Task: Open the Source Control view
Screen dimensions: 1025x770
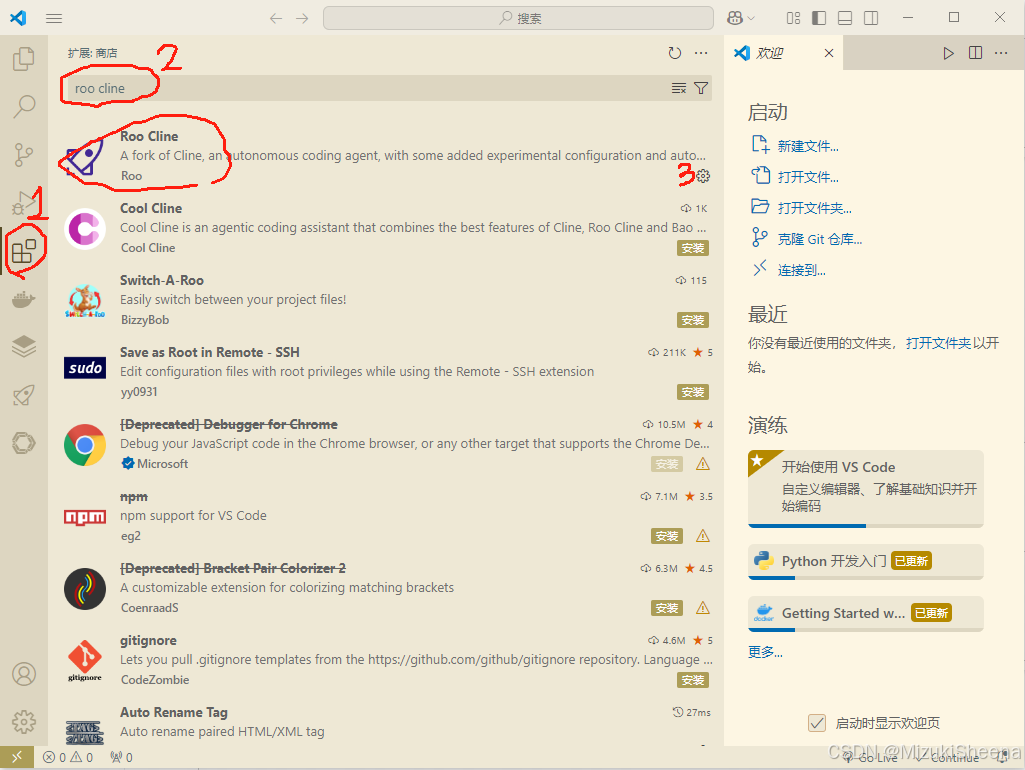Action: 24,155
